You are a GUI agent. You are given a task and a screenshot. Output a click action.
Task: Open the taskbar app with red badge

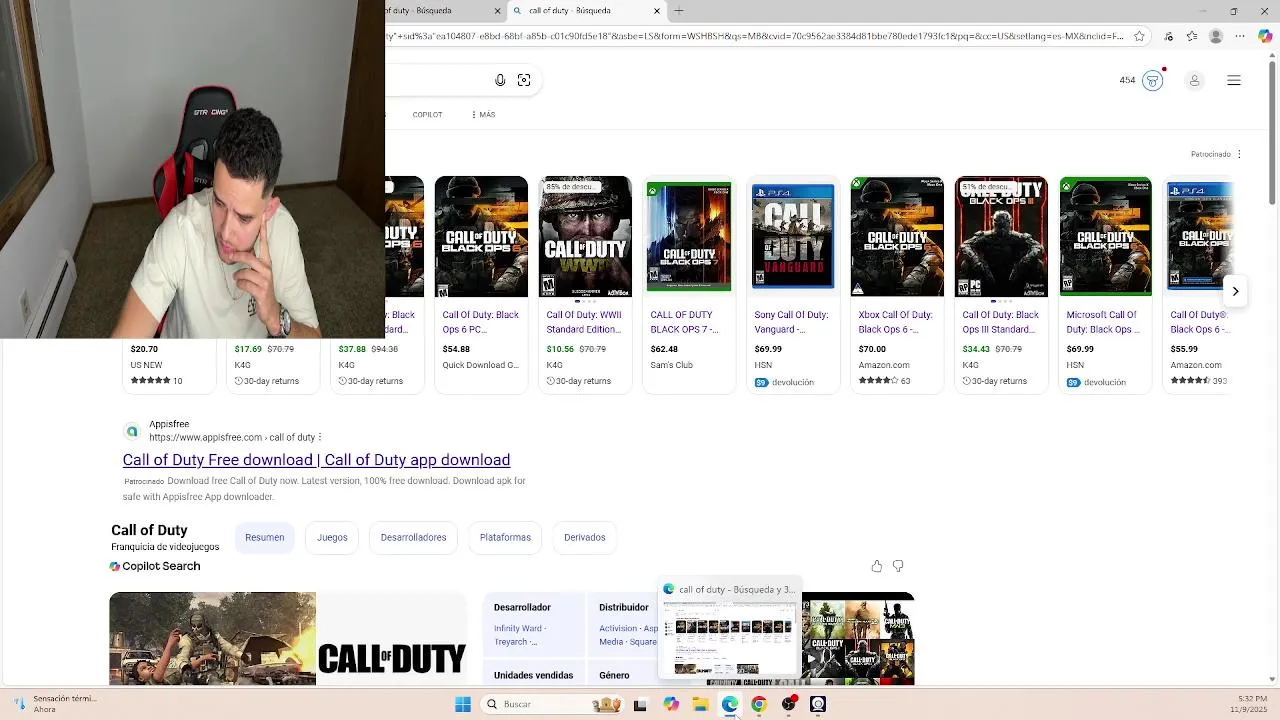(789, 704)
